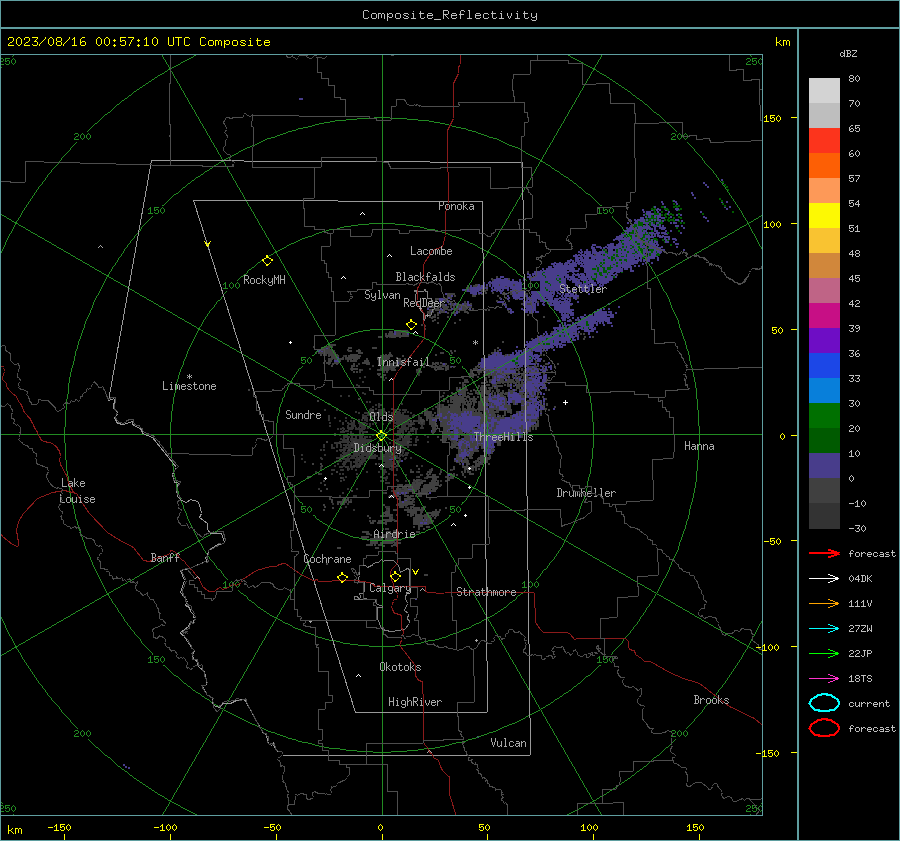900x841 pixels.
Task: Click the magenta 18TS arrow icon
Action: 824,679
